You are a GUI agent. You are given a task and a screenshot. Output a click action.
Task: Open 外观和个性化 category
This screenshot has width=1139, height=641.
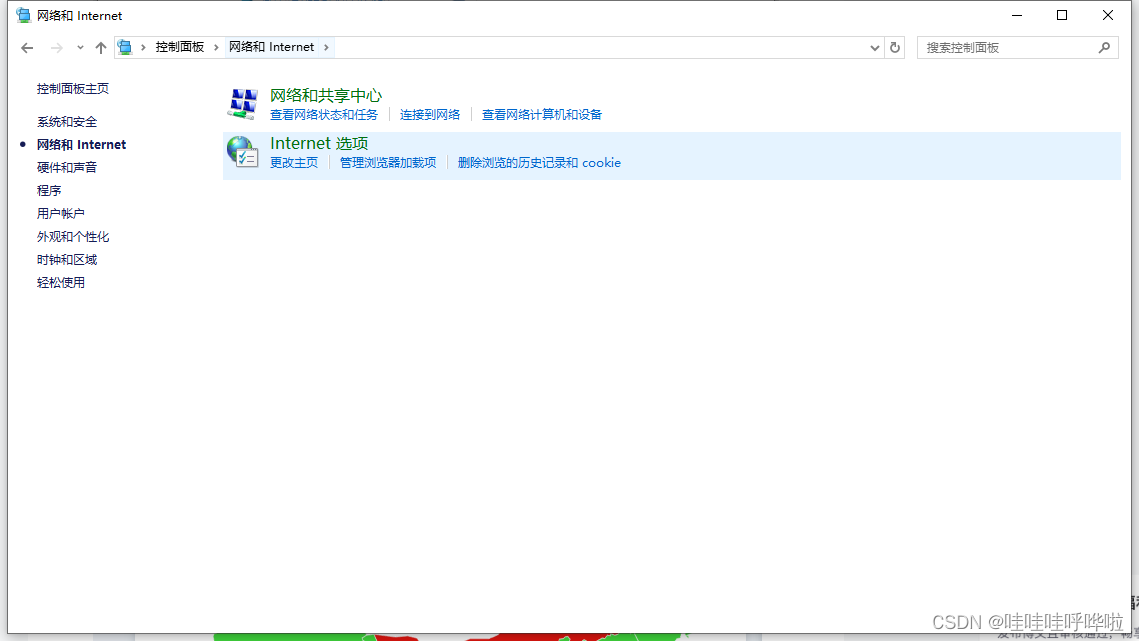pyautogui.click(x=73, y=237)
